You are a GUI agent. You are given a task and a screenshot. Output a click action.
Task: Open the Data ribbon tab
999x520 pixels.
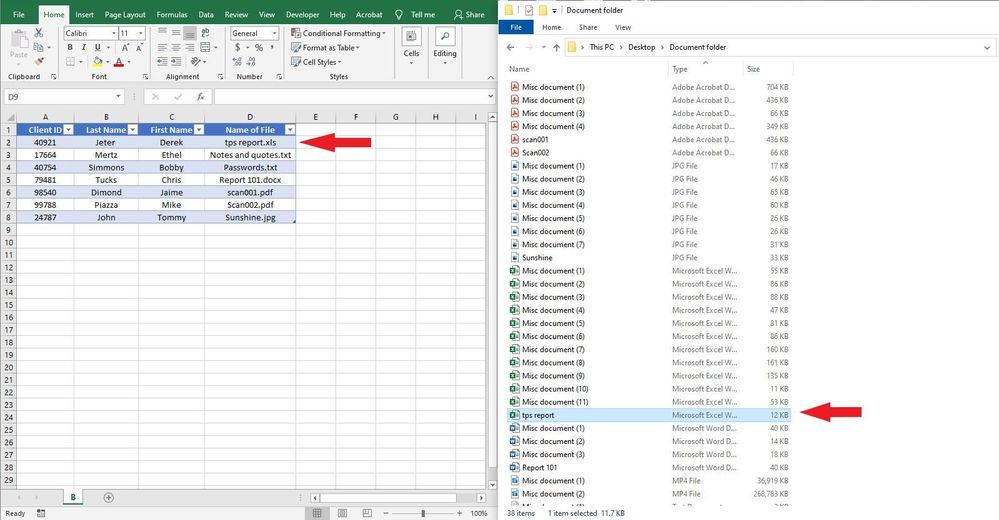point(206,15)
